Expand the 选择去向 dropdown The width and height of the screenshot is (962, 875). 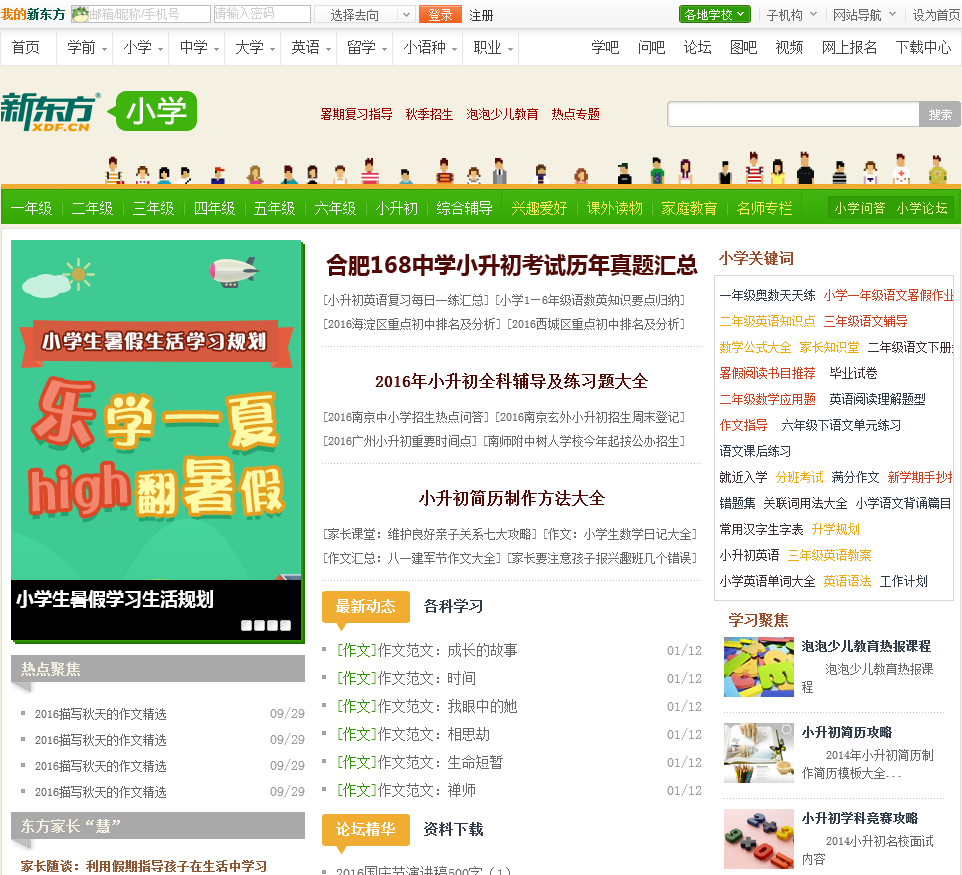pyautogui.click(x=364, y=15)
